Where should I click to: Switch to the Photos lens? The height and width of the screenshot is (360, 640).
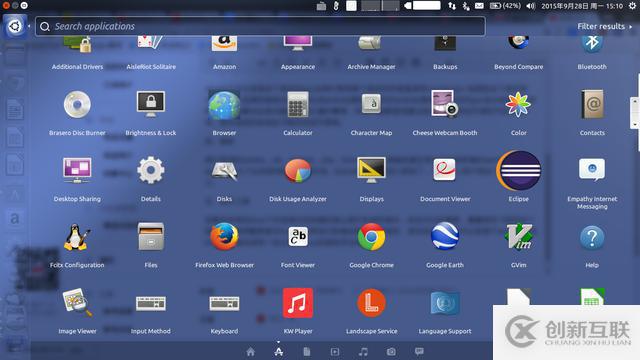pos(391,352)
